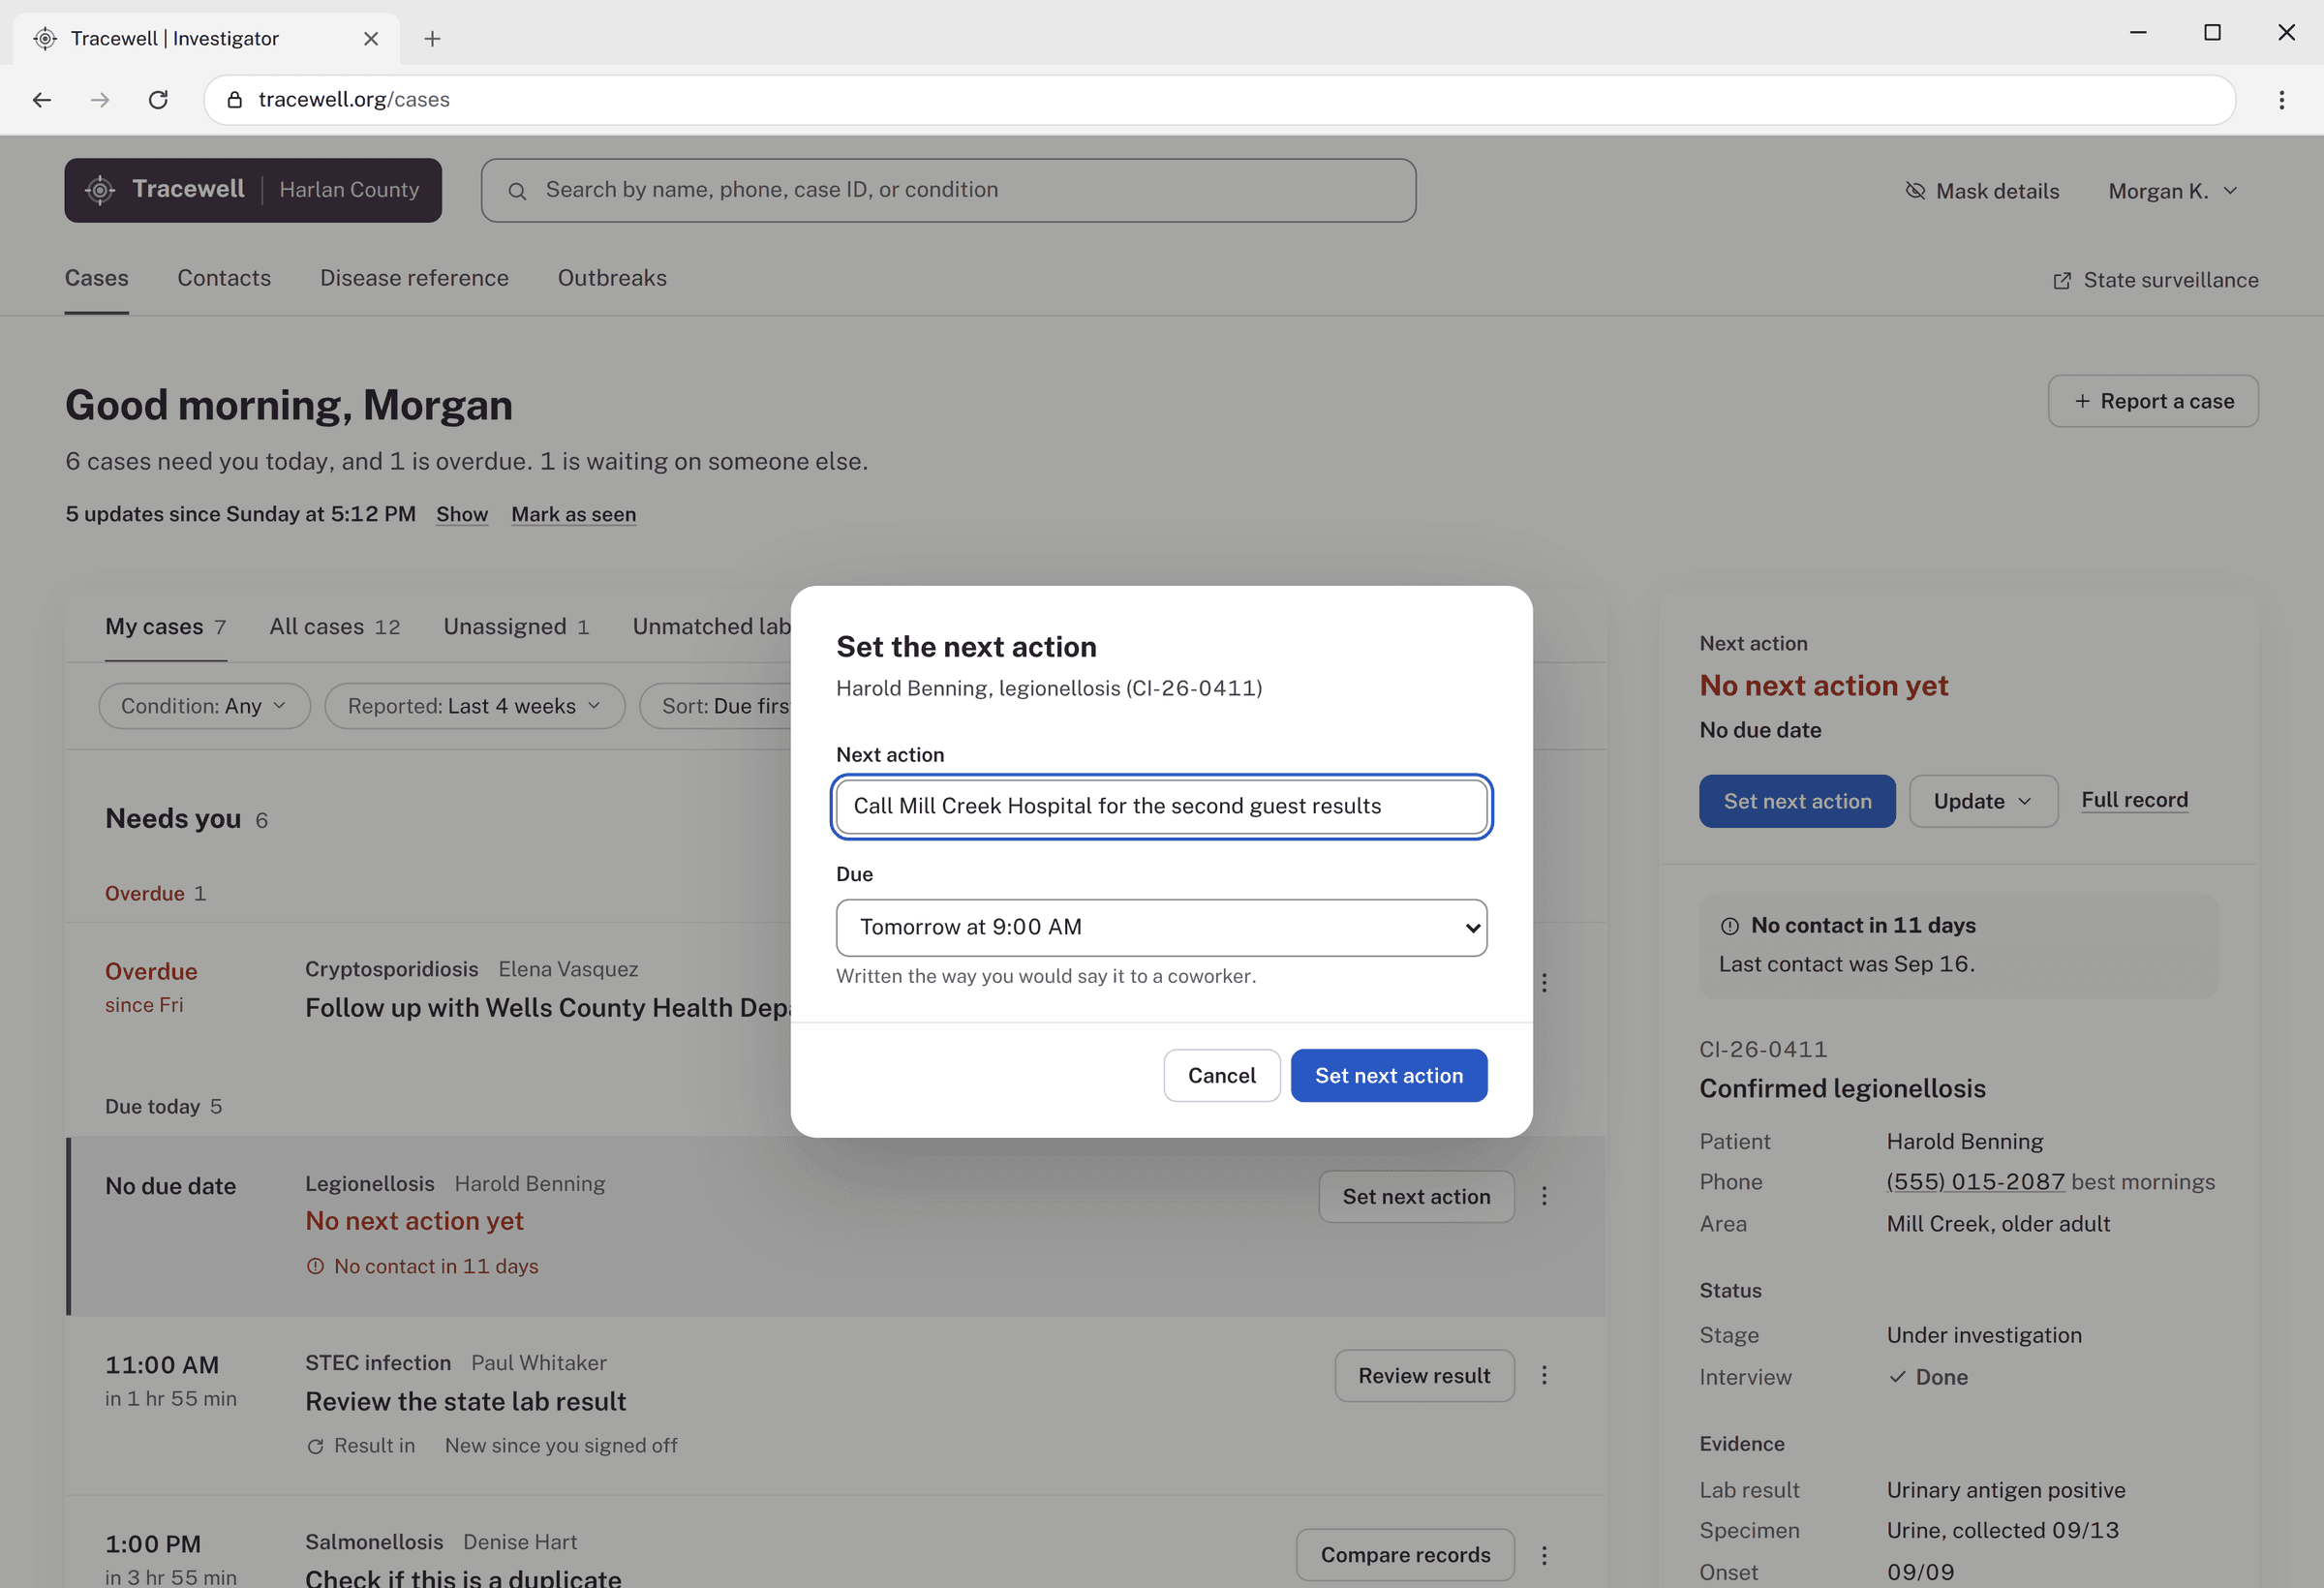Open the Outbreaks tab
The height and width of the screenshot is (1588, 2324).
tap(612, 278)
